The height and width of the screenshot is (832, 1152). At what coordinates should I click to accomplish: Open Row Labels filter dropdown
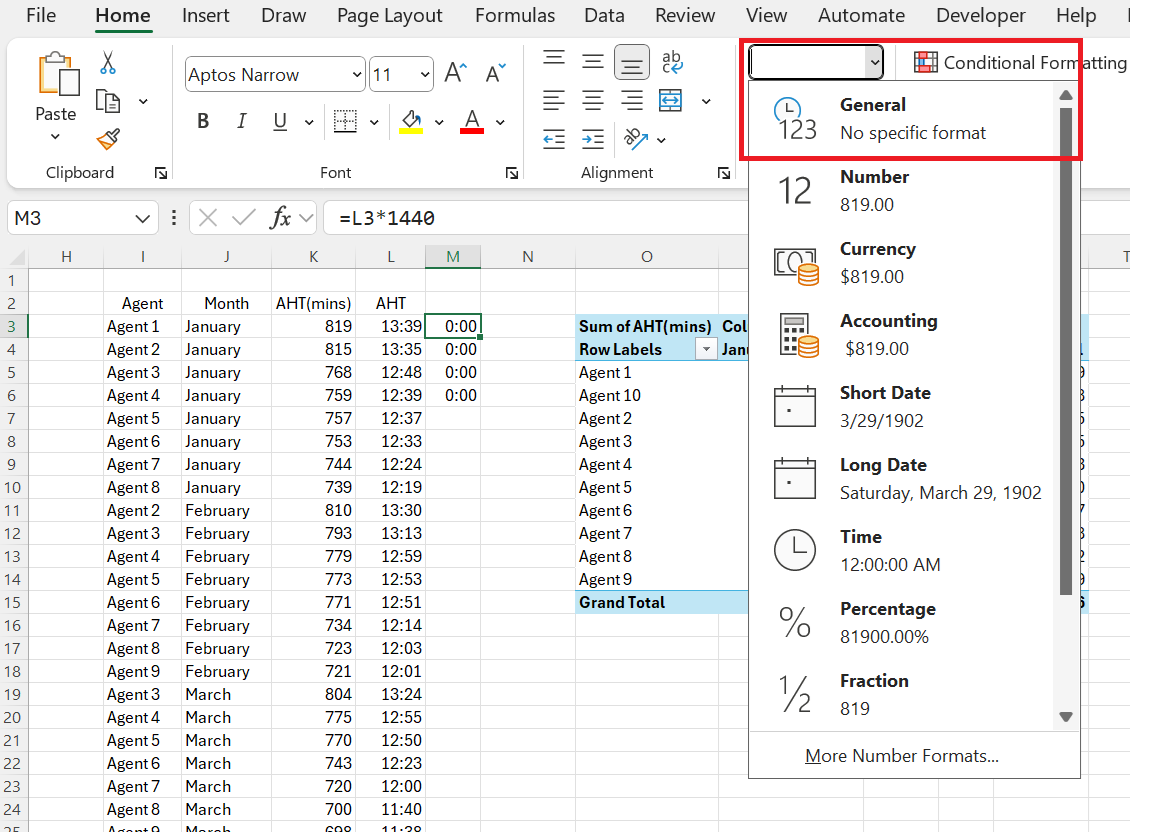(x=706, y=349)
